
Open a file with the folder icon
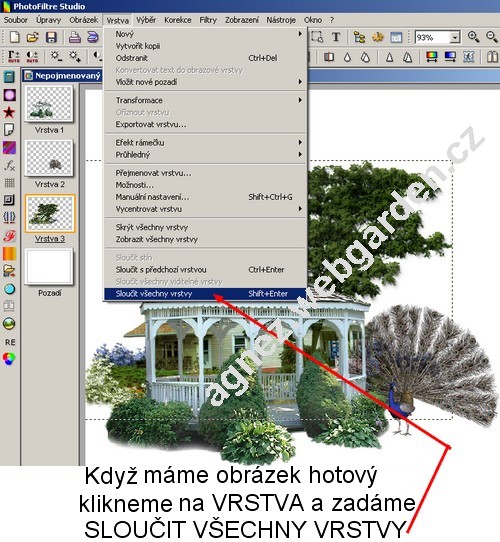[x=33, y=37]
